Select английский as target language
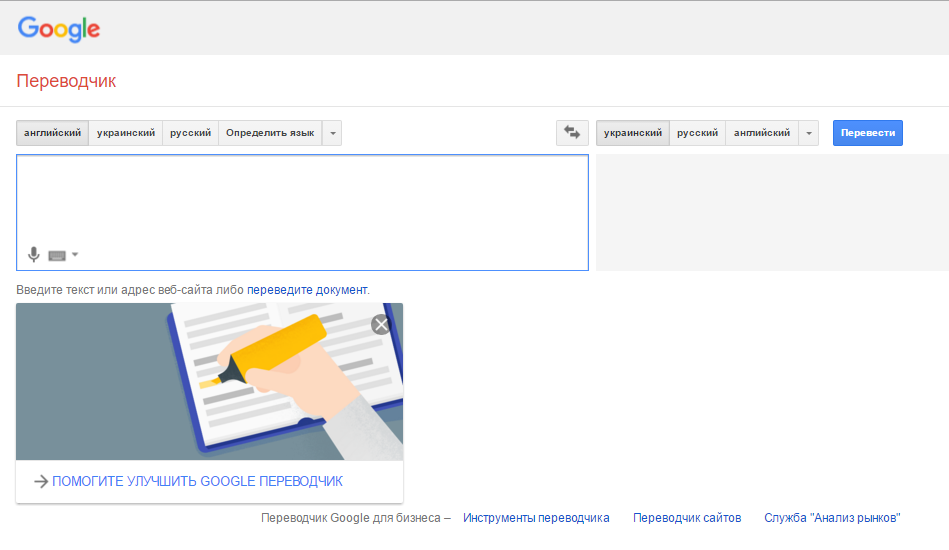The width and height of the screenshot is (949, 550). 762,133
